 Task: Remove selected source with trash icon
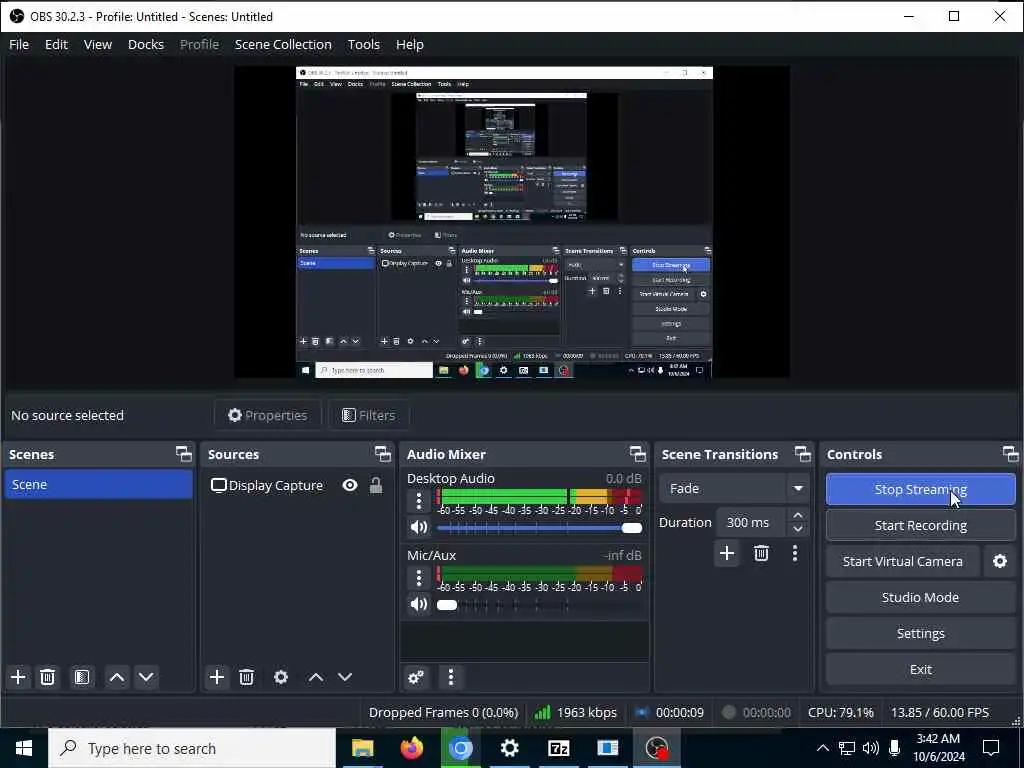(x=246, y=677)
